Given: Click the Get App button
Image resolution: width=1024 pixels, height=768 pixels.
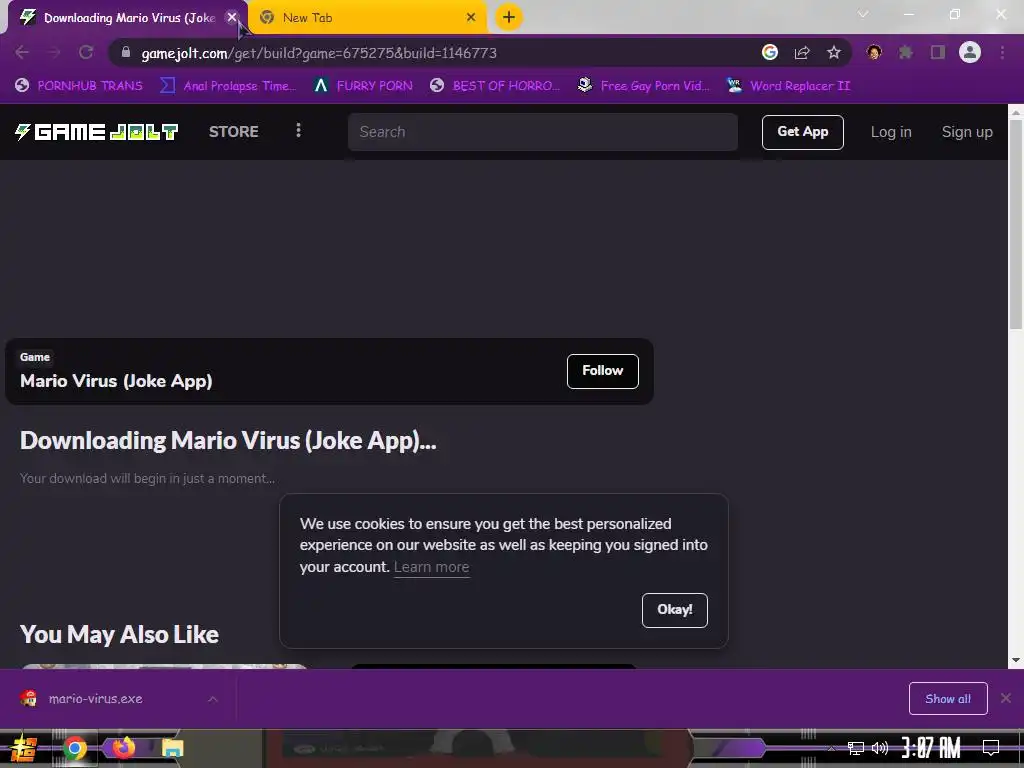Looking at the screenshot, I should [x=803, y=132].
